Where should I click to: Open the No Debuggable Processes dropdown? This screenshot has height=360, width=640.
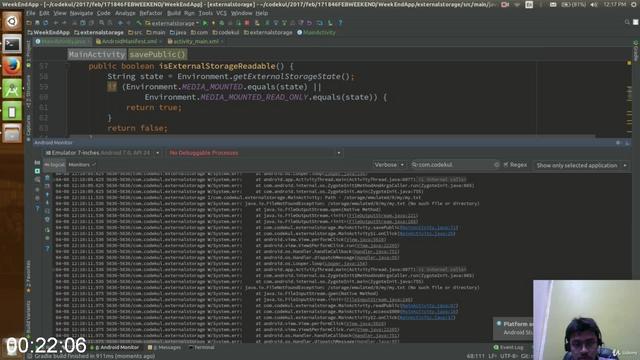pos(255,153)
